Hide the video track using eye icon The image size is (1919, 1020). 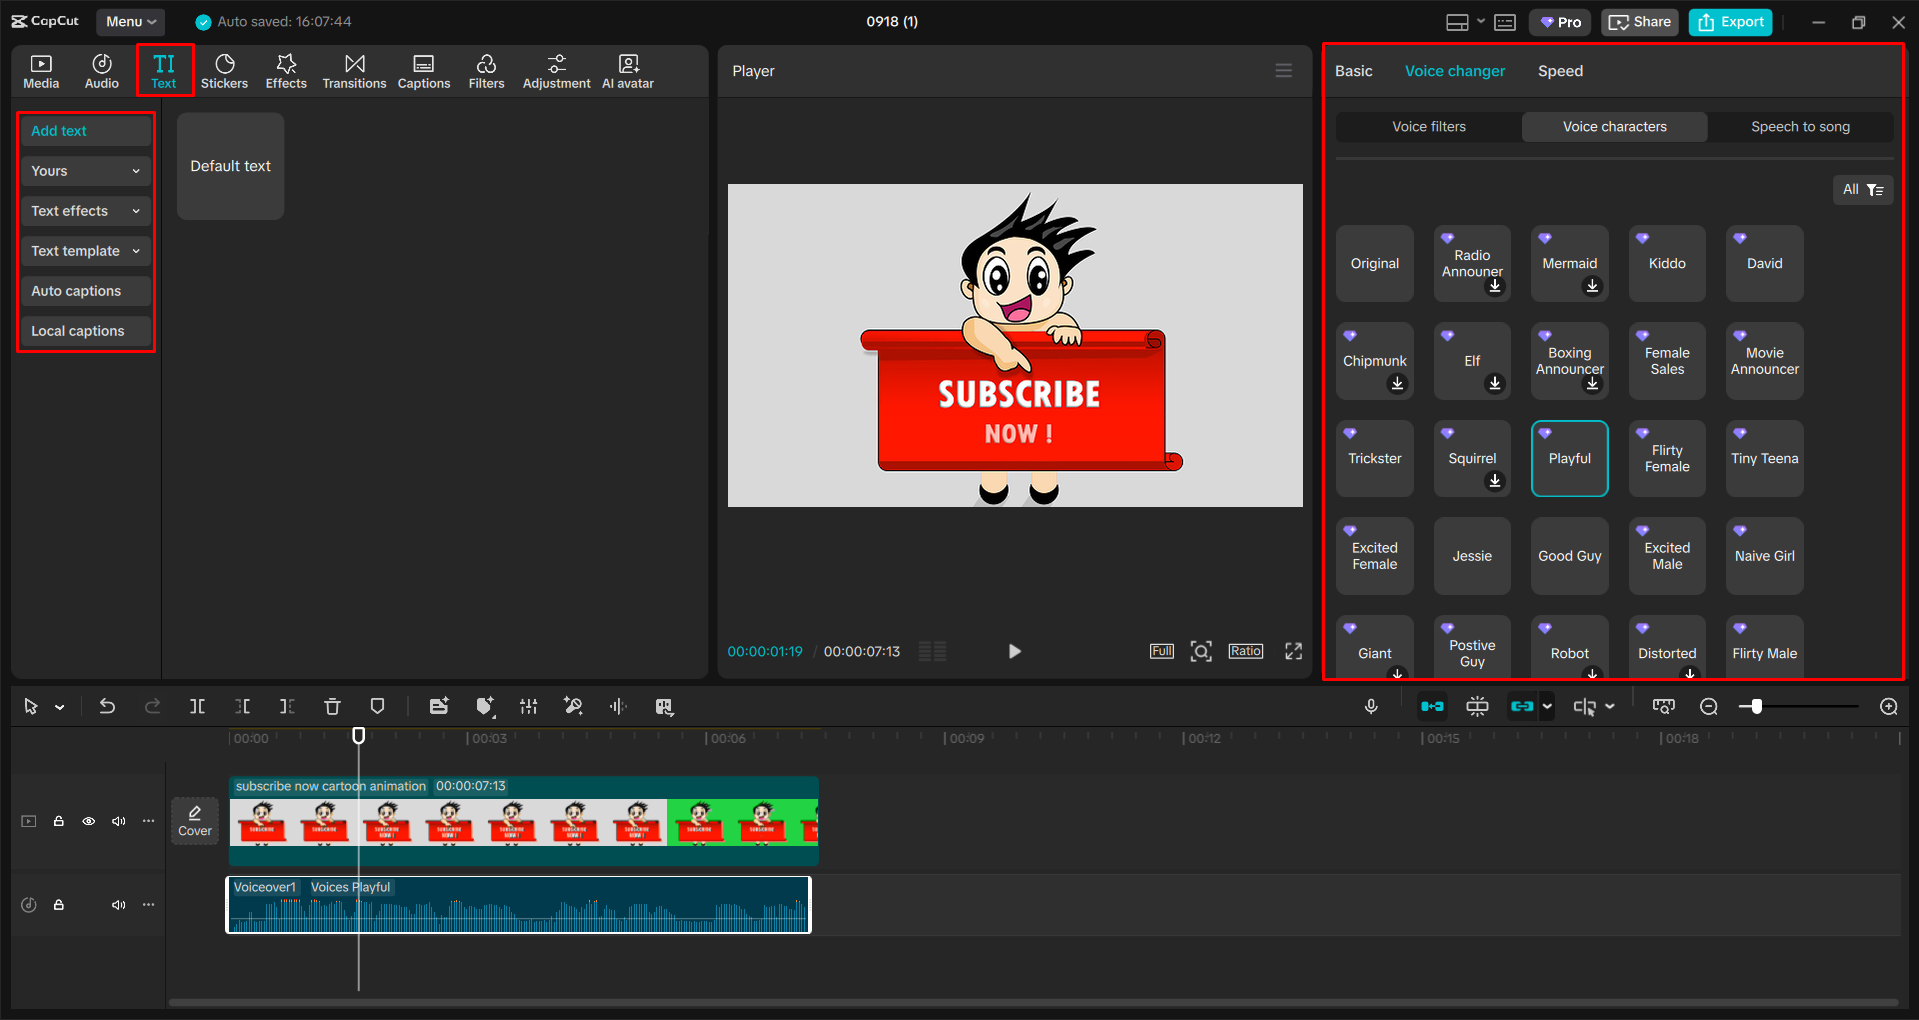point(89,821)
